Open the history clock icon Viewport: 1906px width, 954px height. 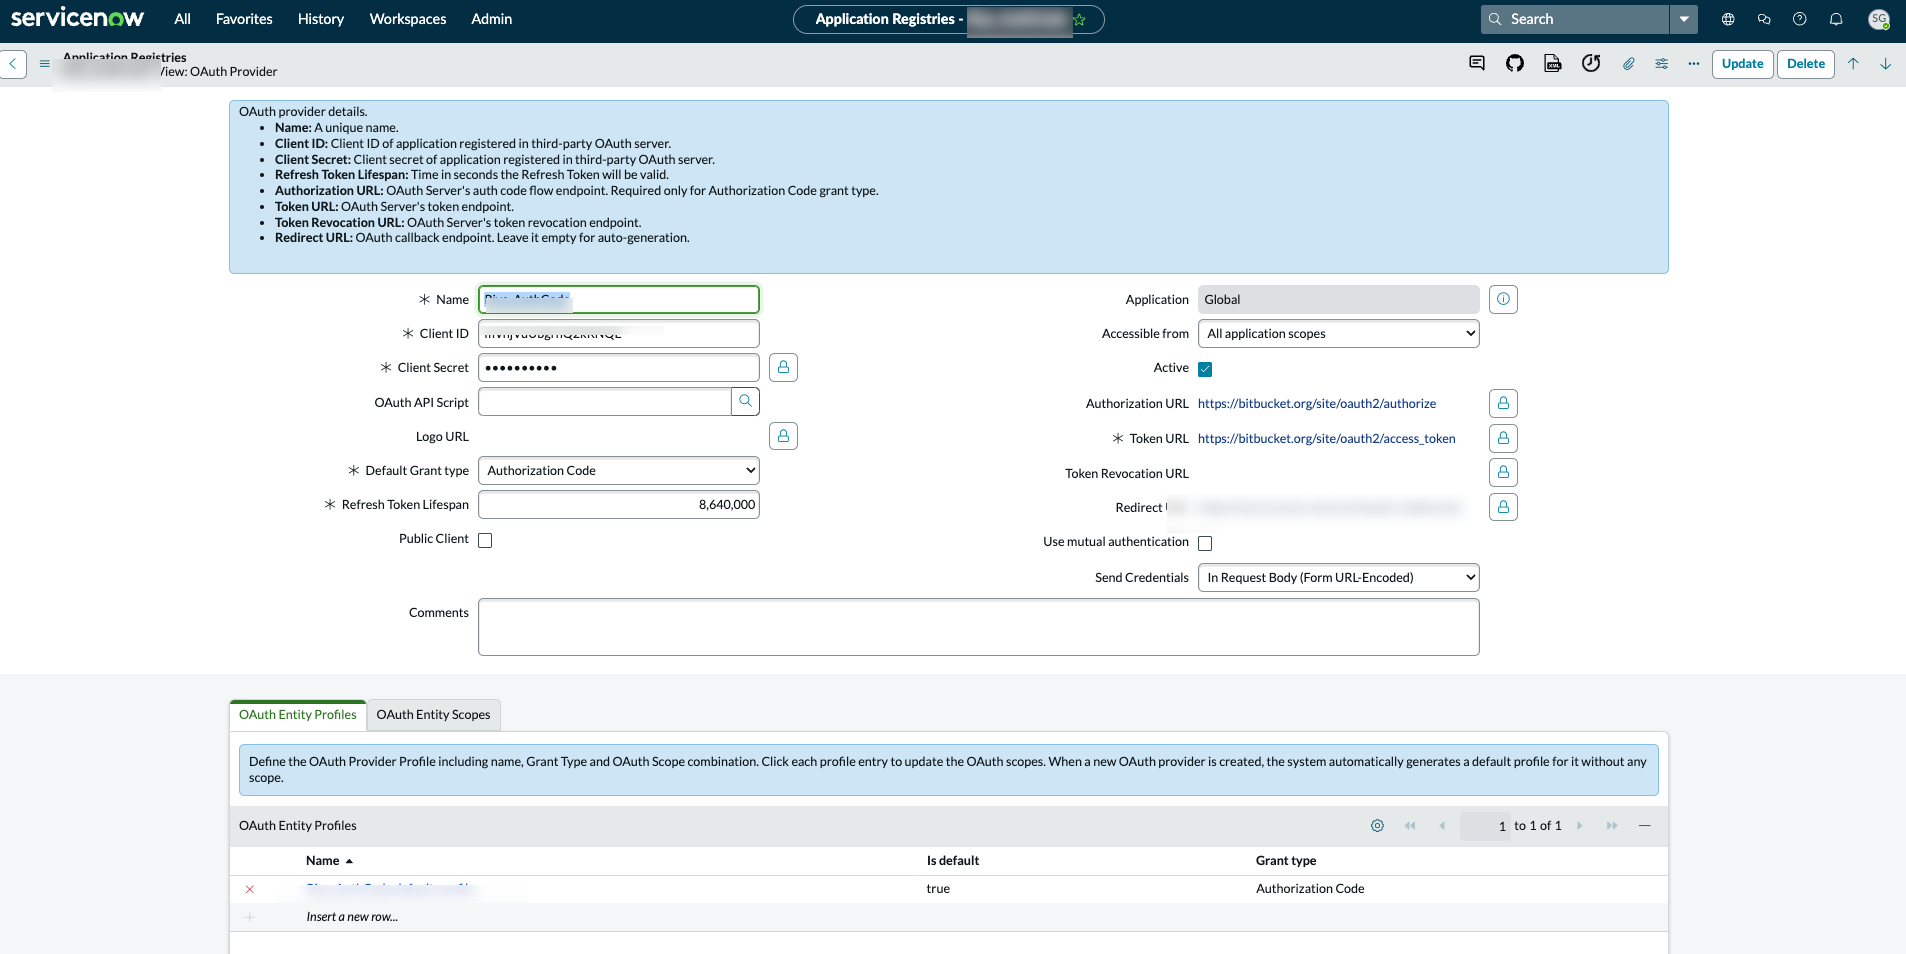(1591, 64)
